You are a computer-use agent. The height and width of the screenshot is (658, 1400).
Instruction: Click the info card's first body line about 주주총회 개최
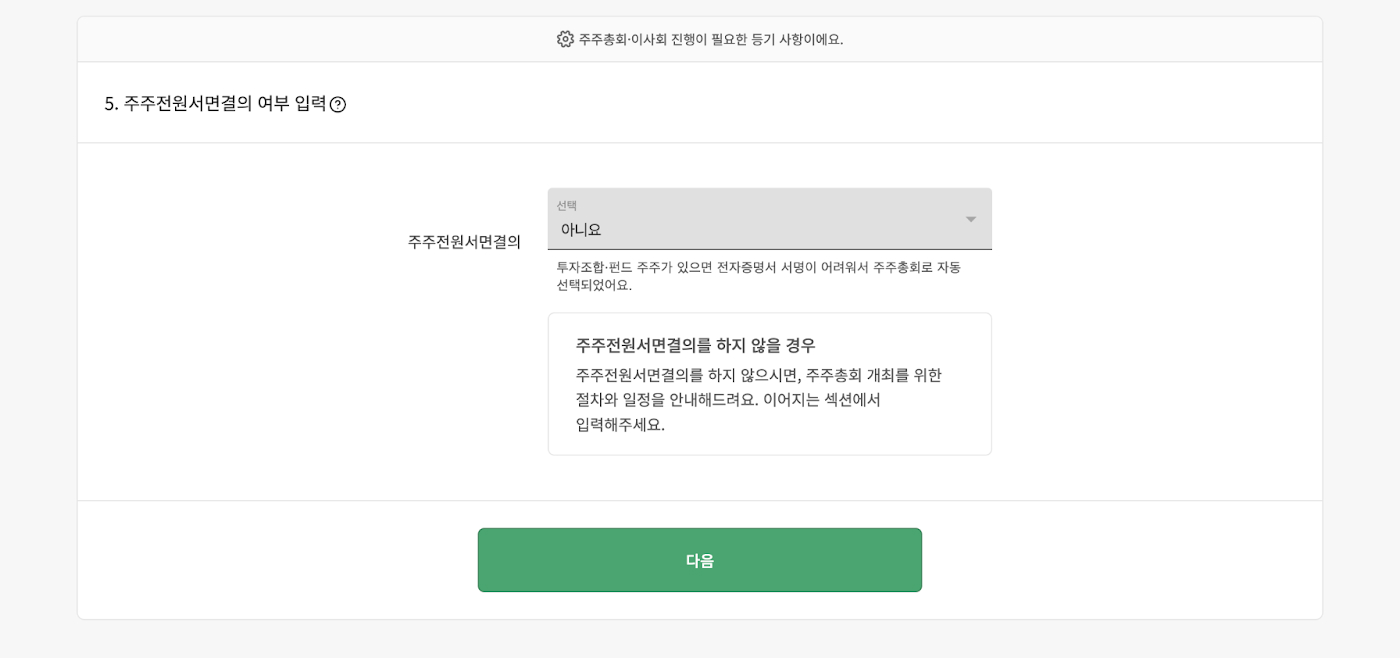758,375
